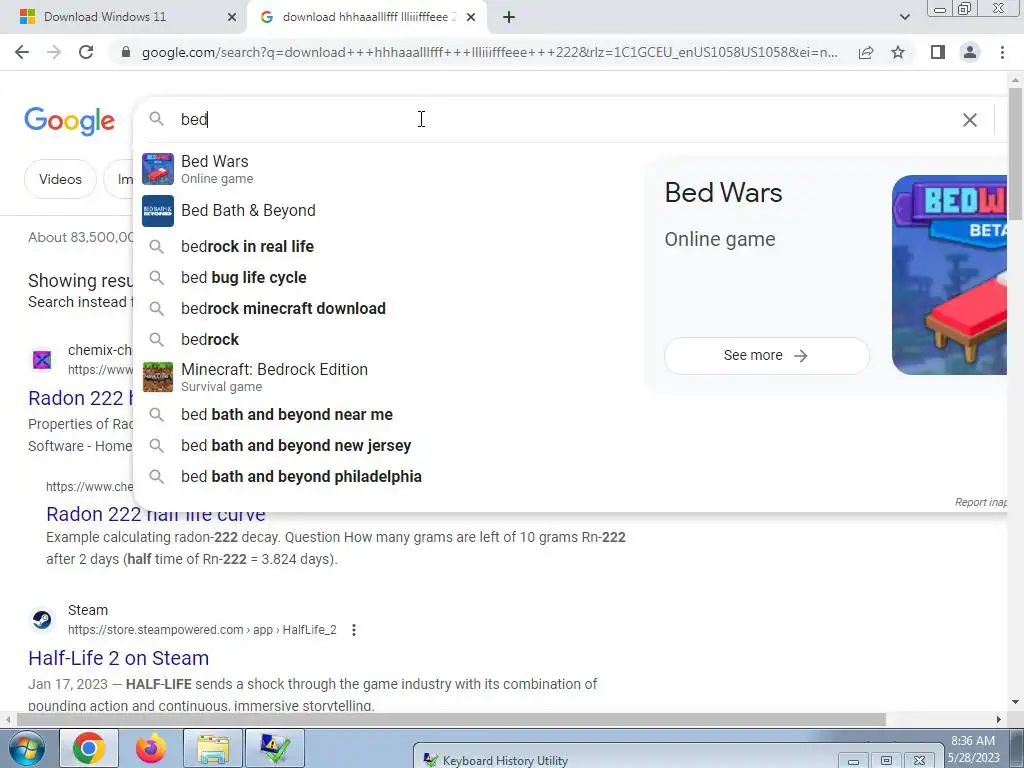Launch Firefox from the taskbar
This screenshot has height=768, width=1024.
151,748
